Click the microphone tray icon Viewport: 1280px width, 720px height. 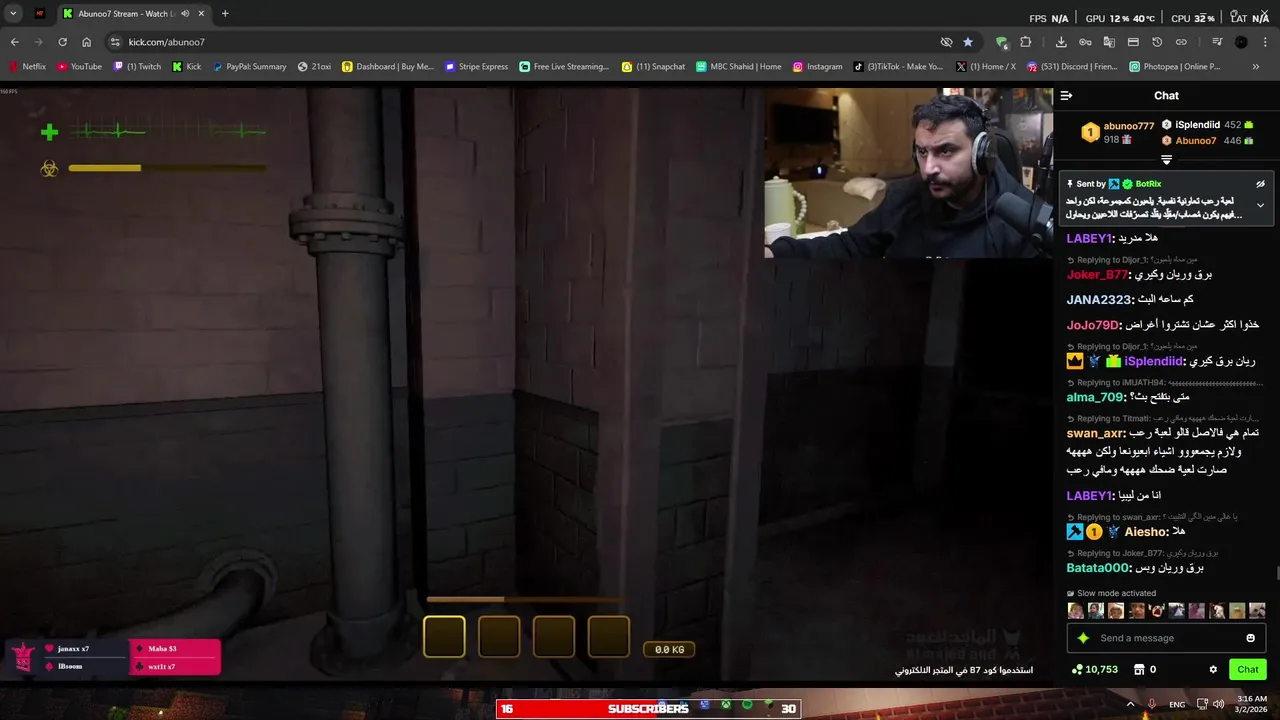pyautogui.click(x=1152, y=704)
